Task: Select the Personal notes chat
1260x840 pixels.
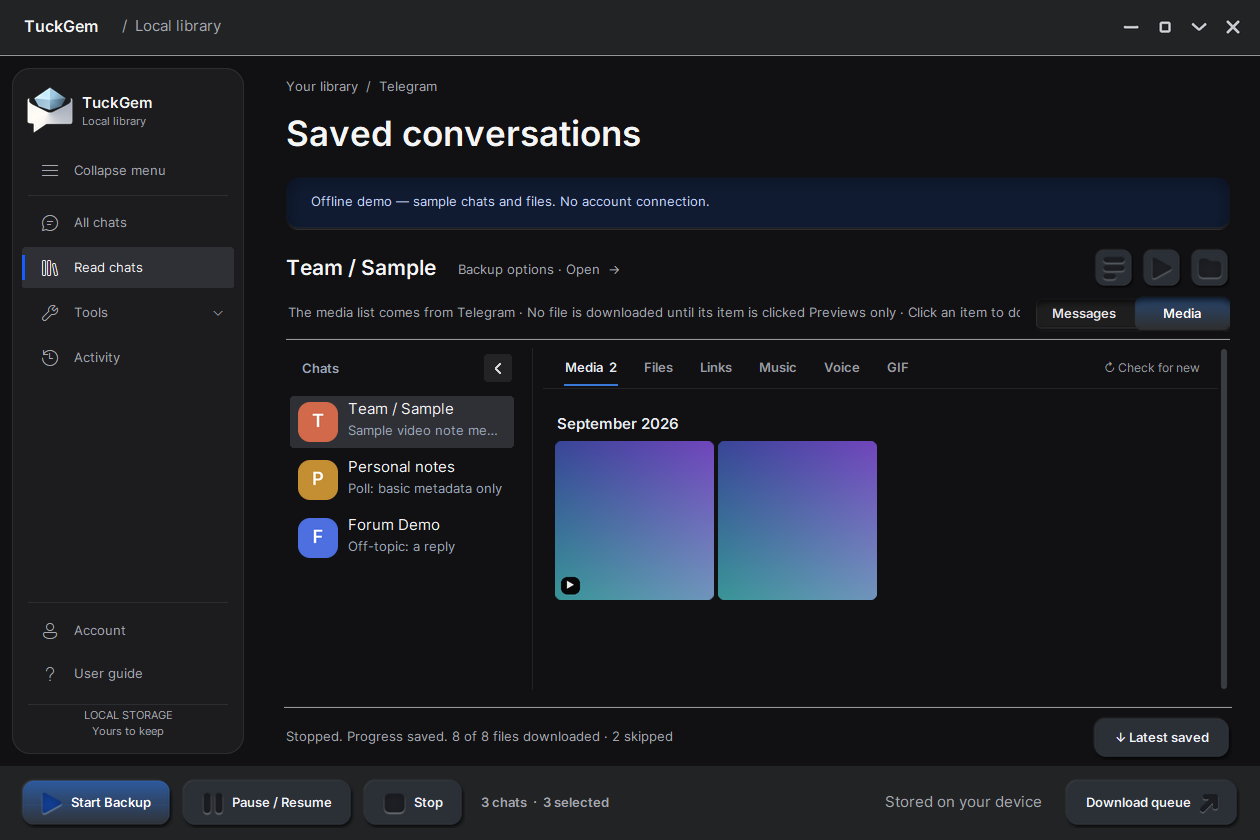Action: coord(402,480)
